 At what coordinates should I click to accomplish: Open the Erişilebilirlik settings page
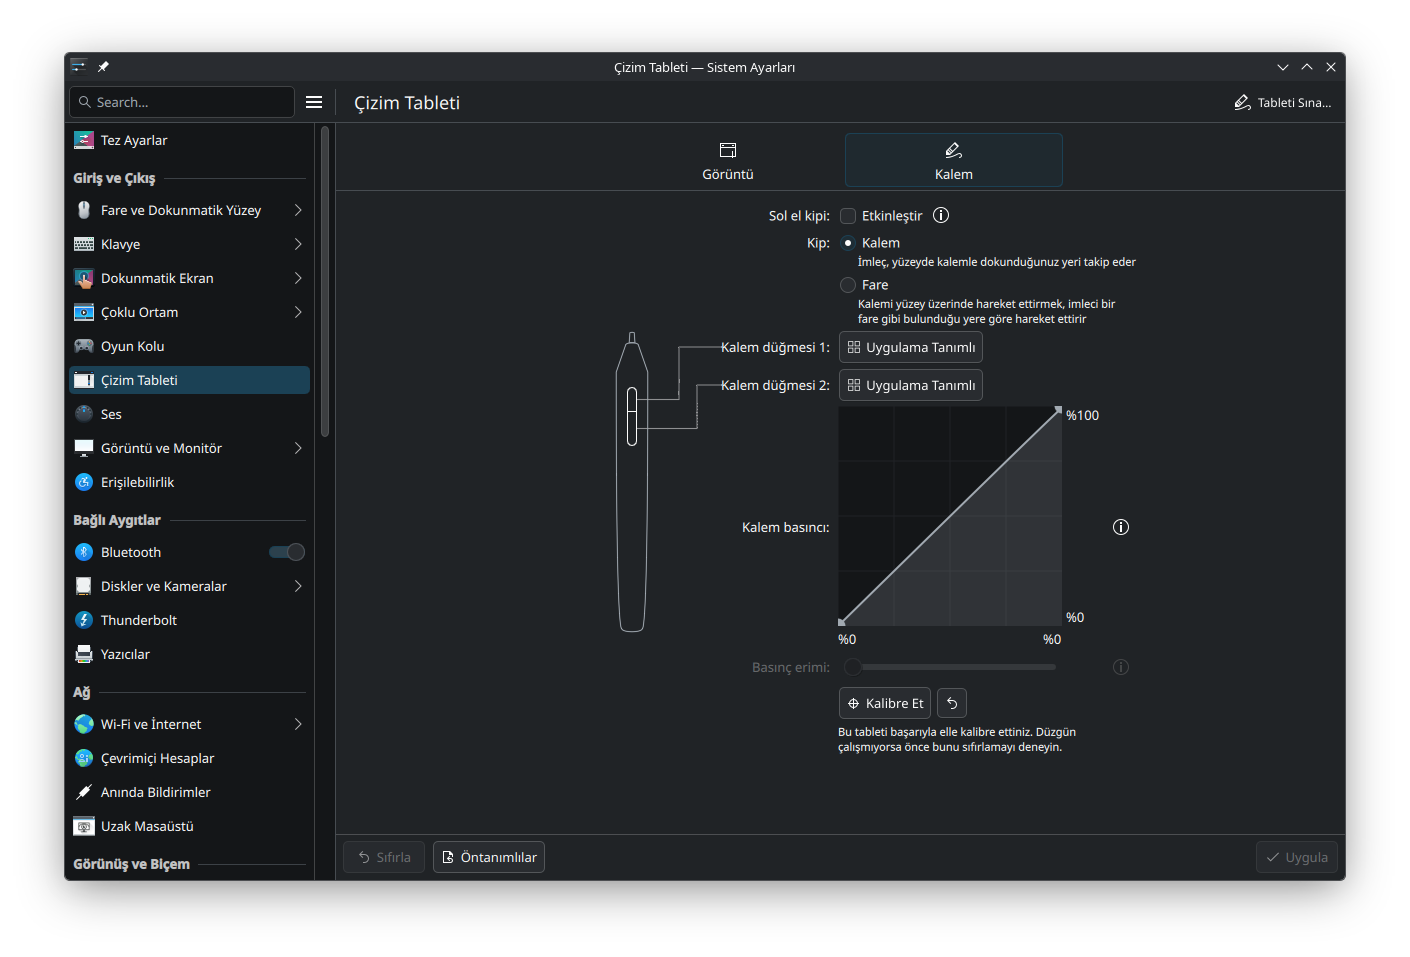(x=190, y=482)
